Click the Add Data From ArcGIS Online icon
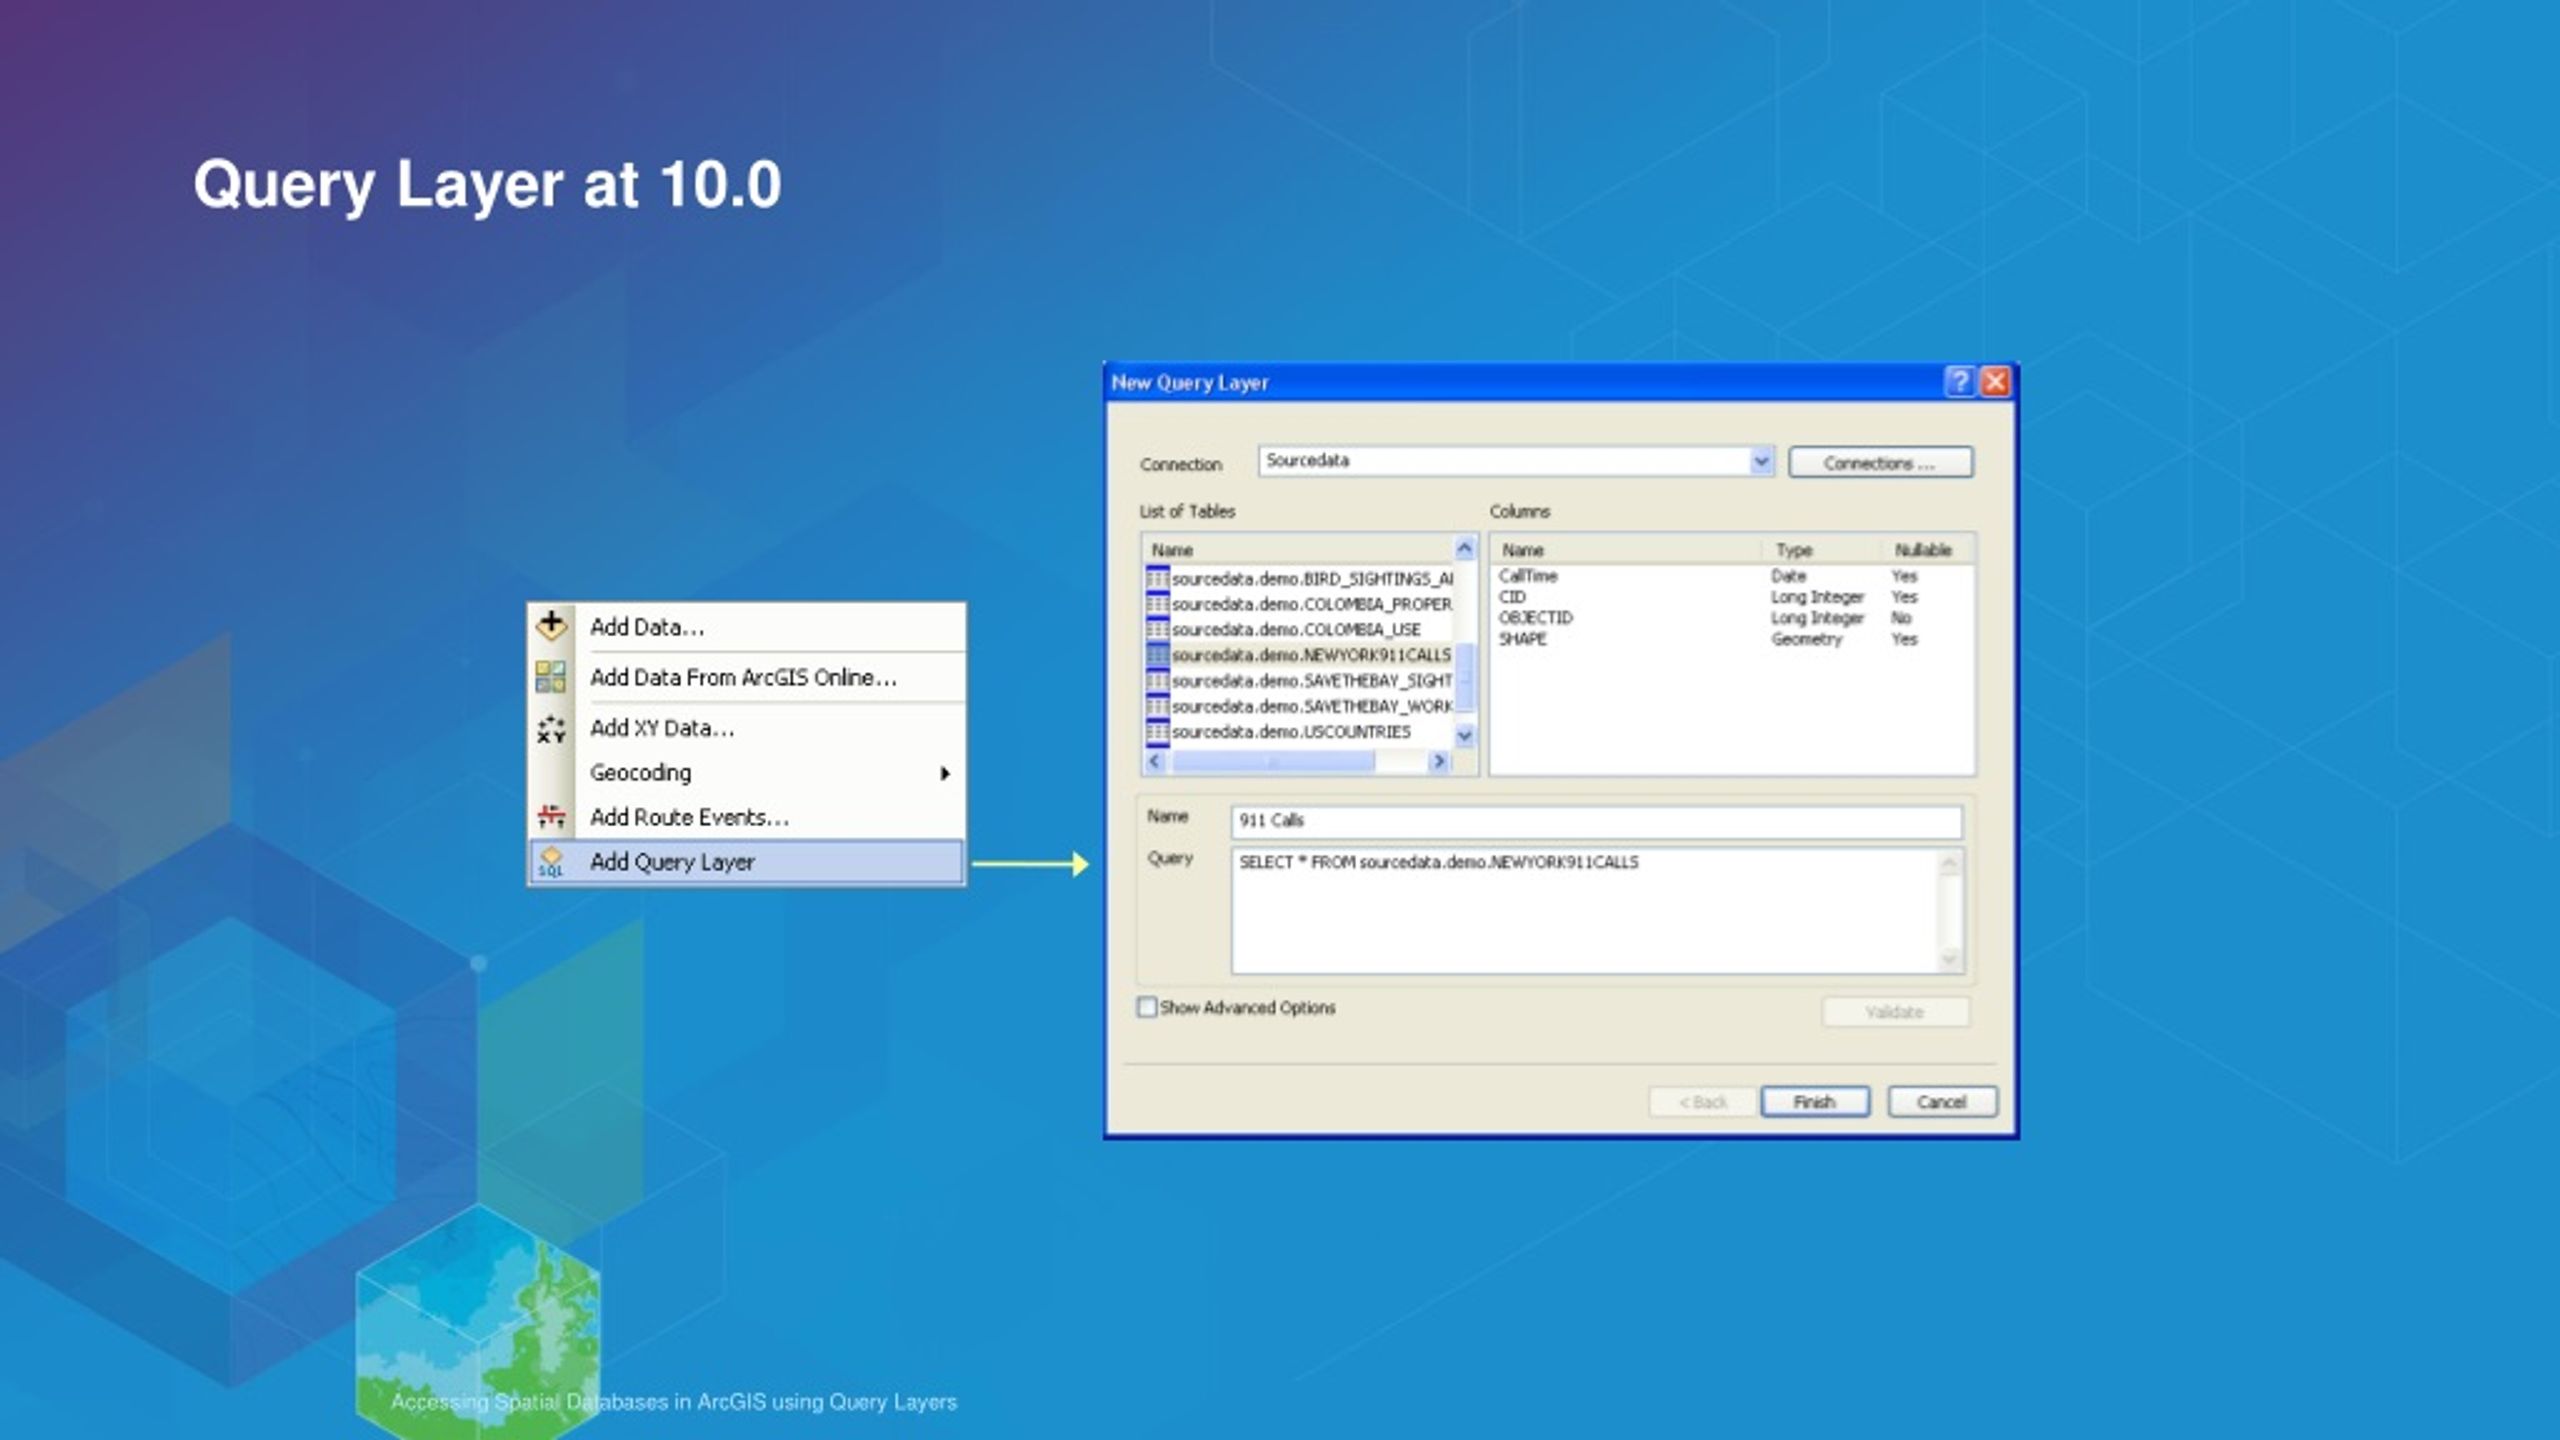 tap(551, 677)
